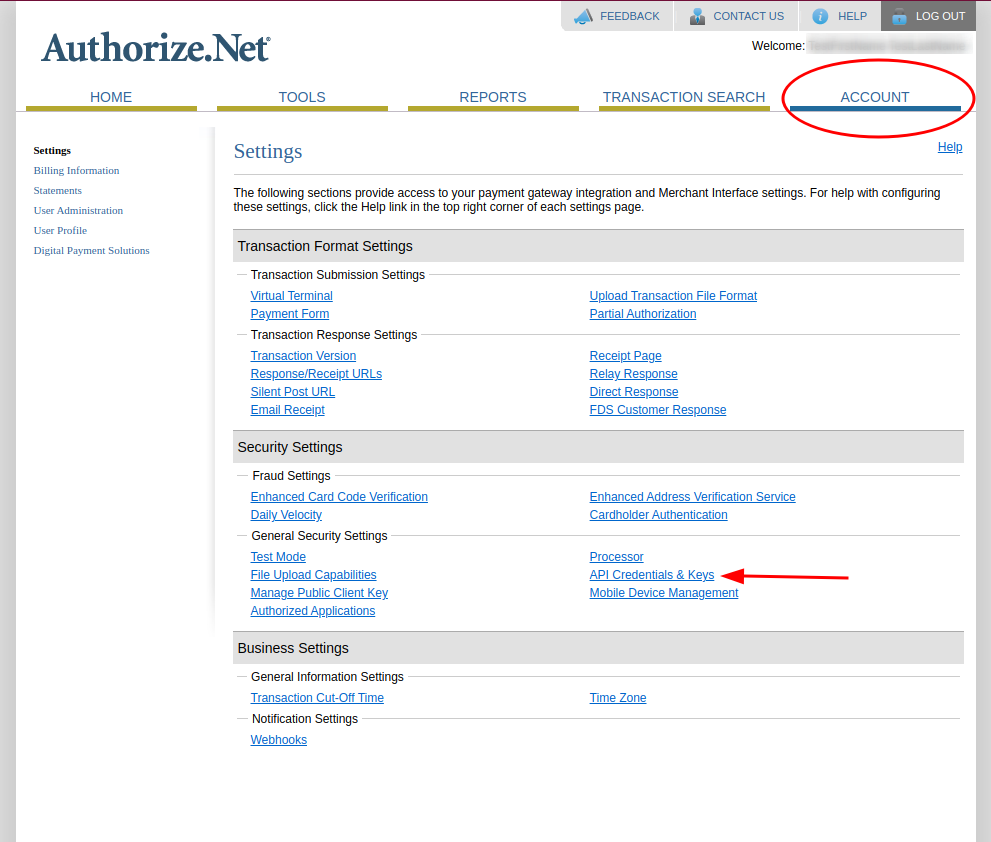Open the Cardholder Authentication link

coord(659,515)
